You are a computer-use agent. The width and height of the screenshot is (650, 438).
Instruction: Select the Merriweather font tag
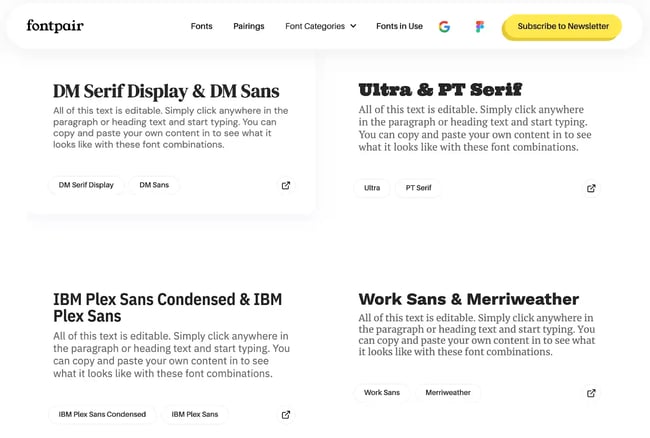(448, 392)
